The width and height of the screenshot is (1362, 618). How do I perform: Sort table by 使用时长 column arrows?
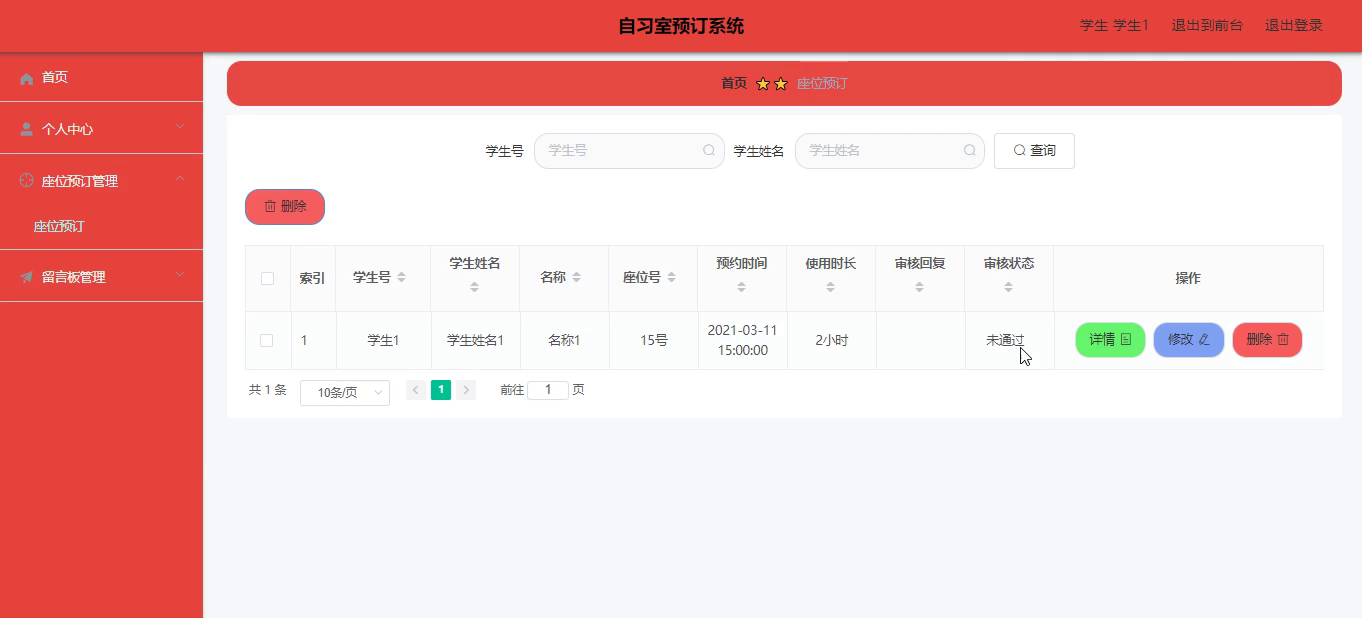(x=830, y=287)
